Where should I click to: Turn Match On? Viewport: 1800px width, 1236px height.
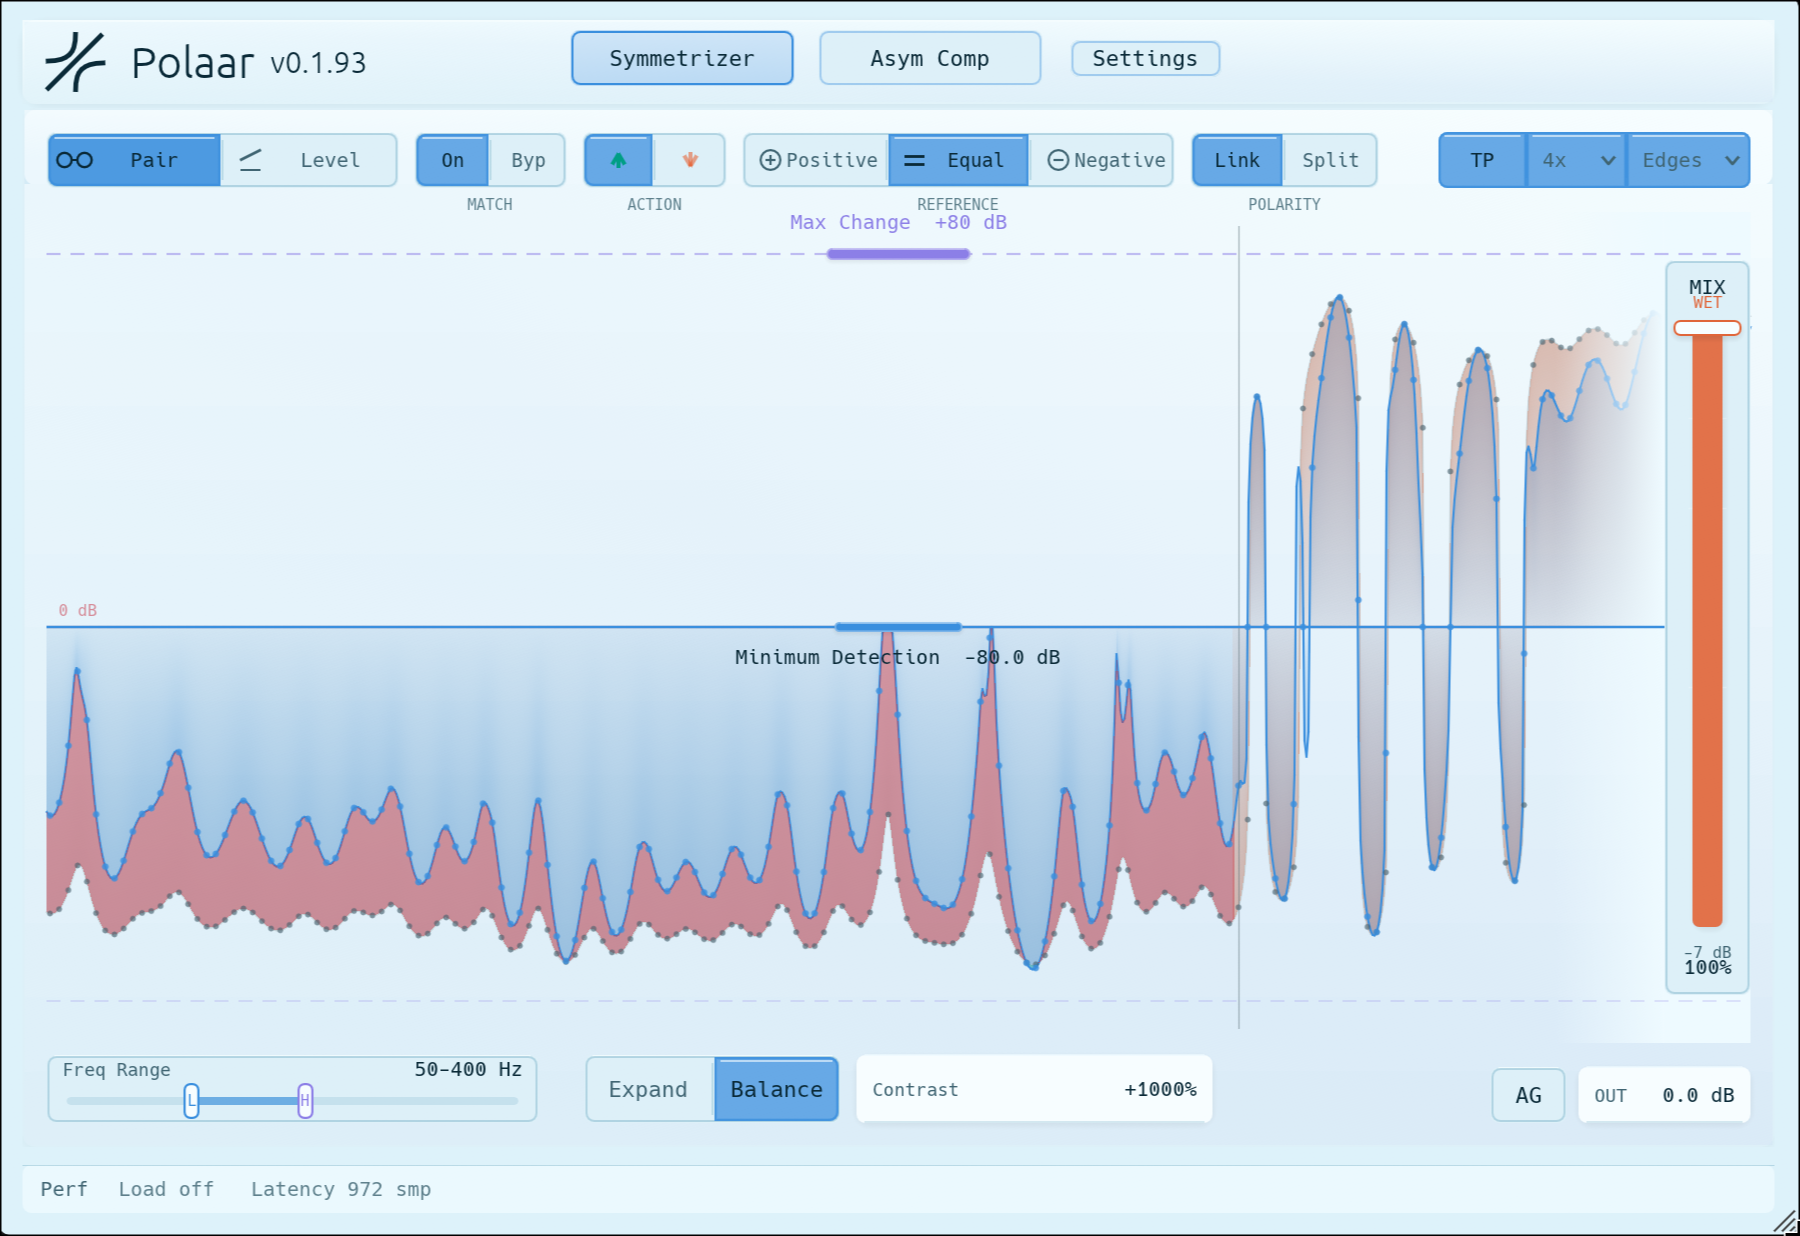pyautogui.click(x=452, y=160)
